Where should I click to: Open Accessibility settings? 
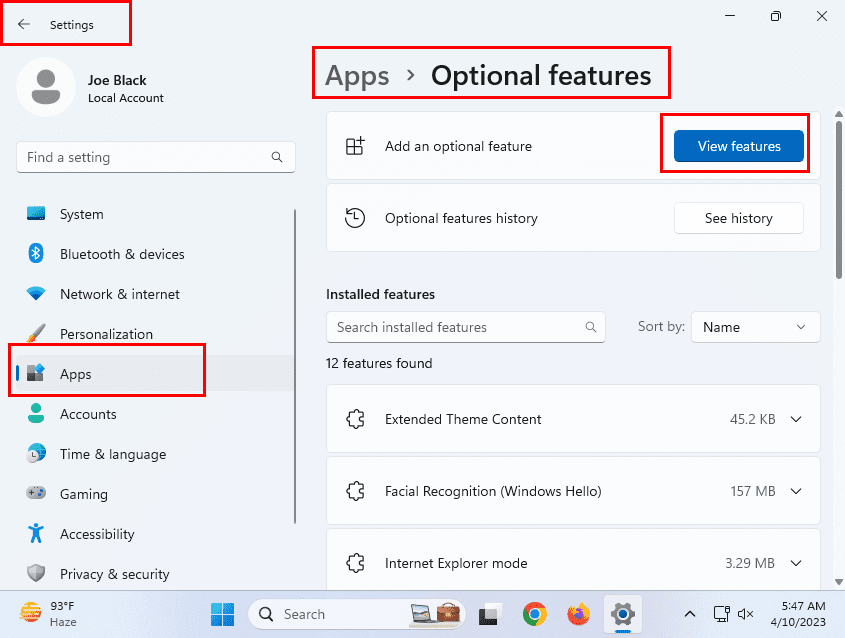pos(155,533)
